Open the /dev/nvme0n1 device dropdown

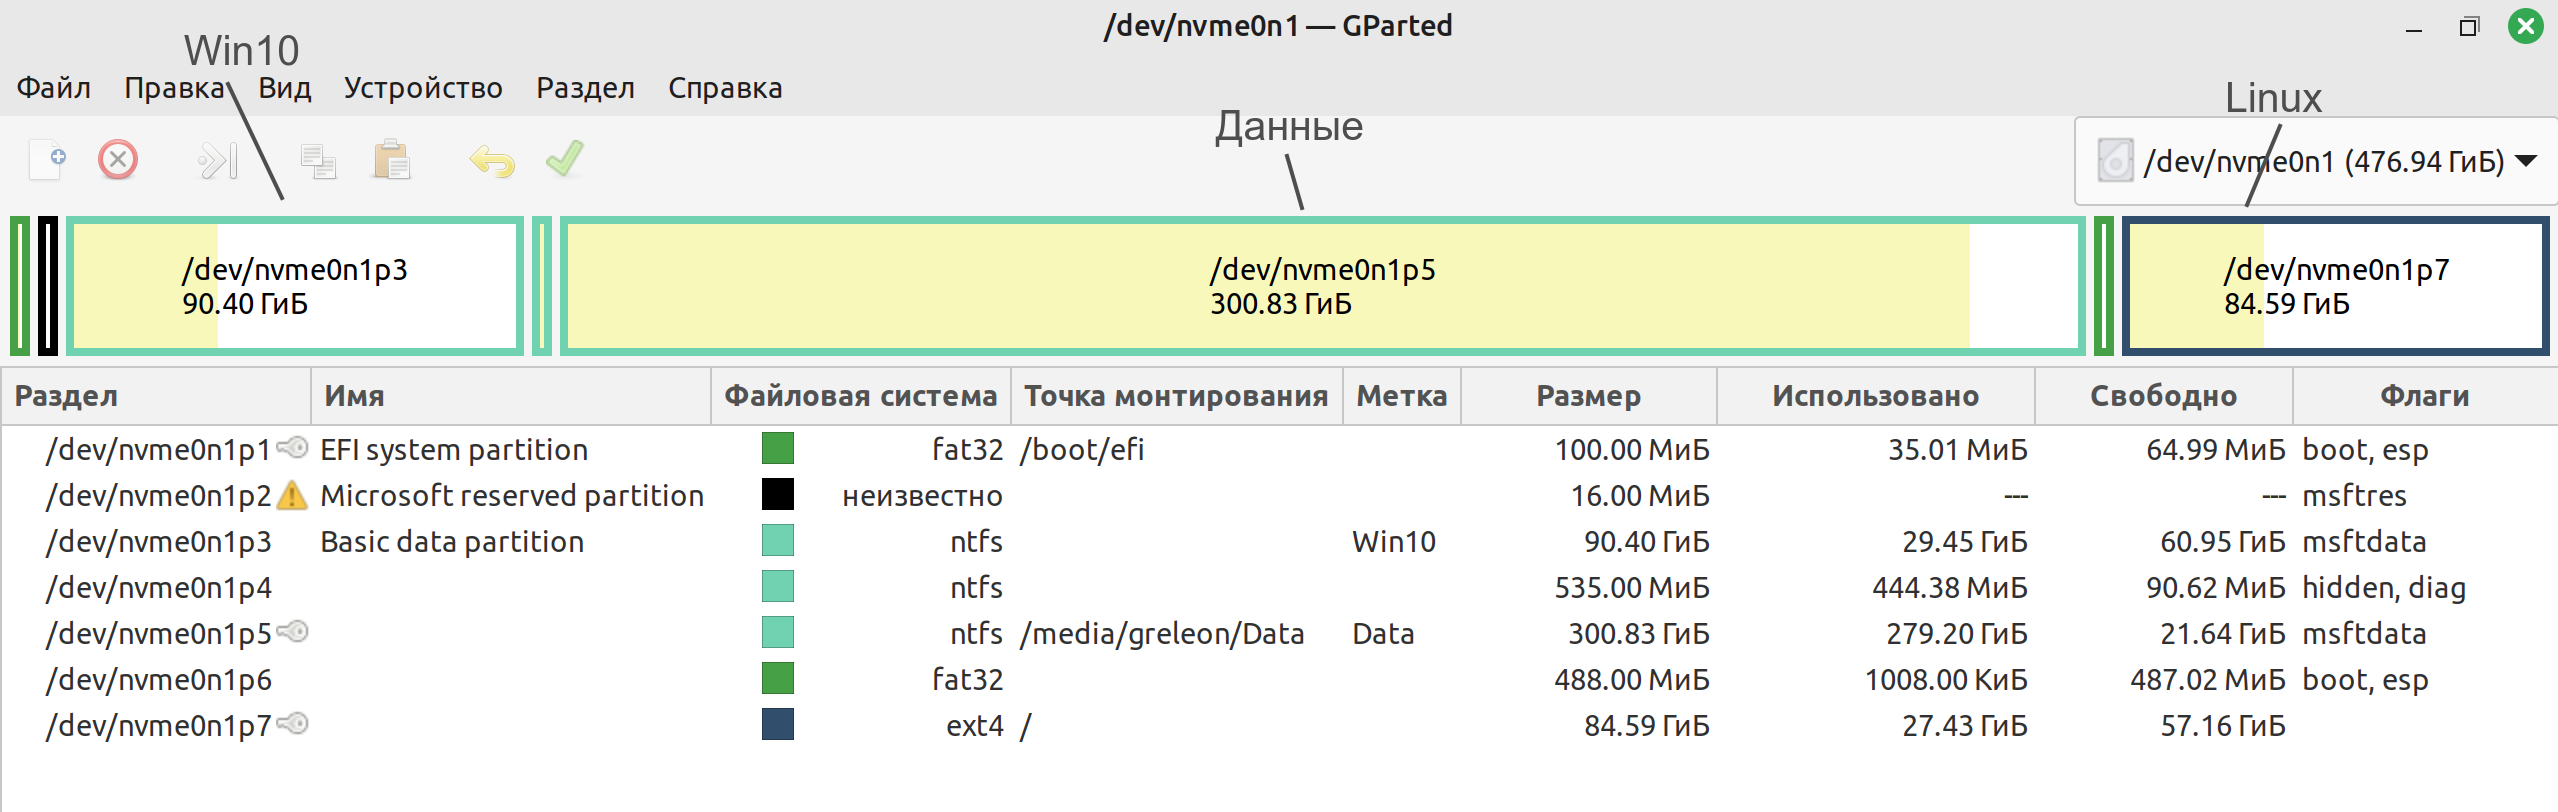click(2316, 161)
